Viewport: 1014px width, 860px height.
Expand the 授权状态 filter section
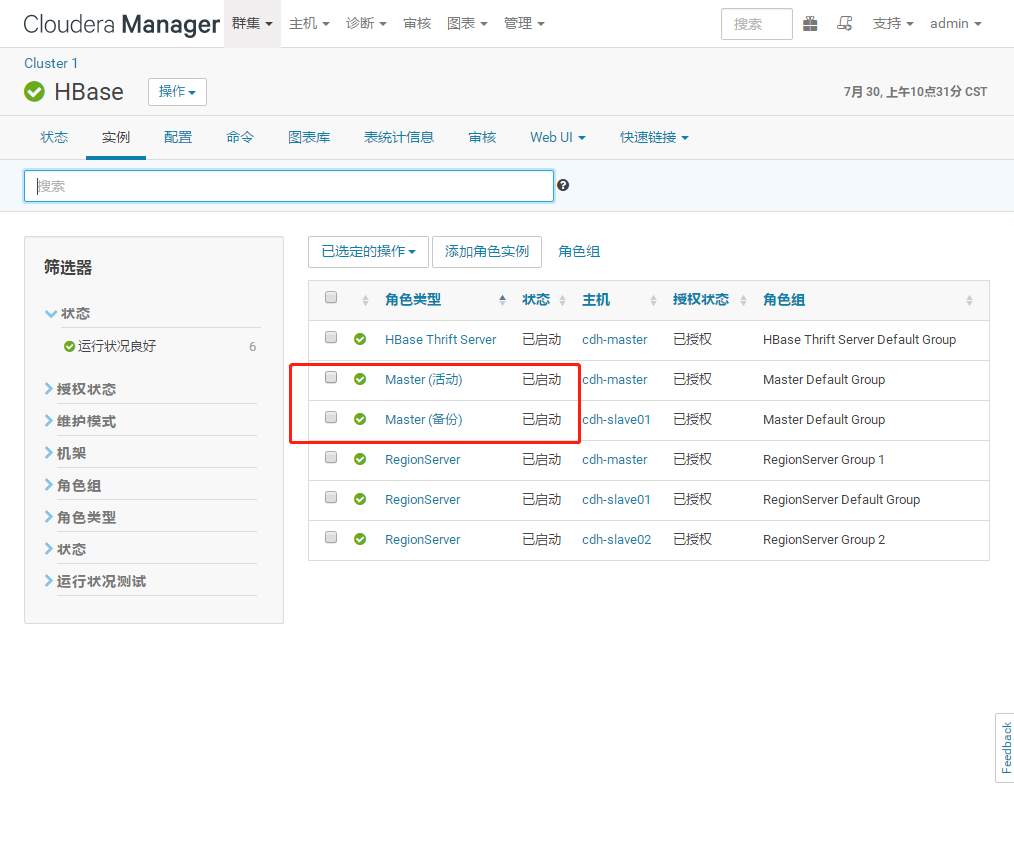pyautogui.click(x=80, y=389)
